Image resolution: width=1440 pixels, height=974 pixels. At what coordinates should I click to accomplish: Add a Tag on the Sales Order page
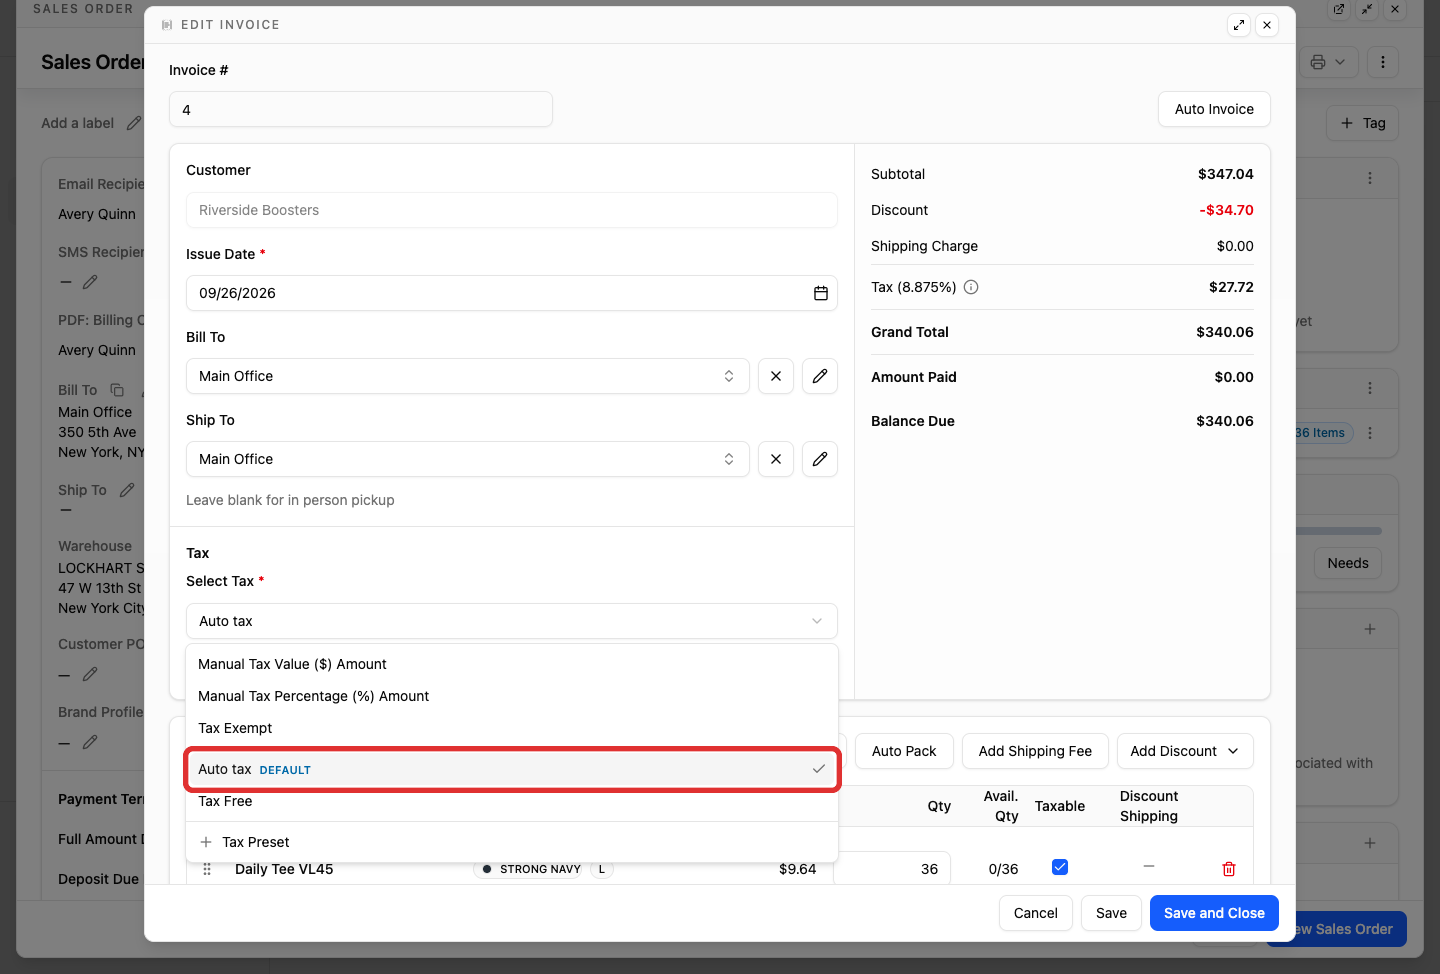pos(1362,123)
